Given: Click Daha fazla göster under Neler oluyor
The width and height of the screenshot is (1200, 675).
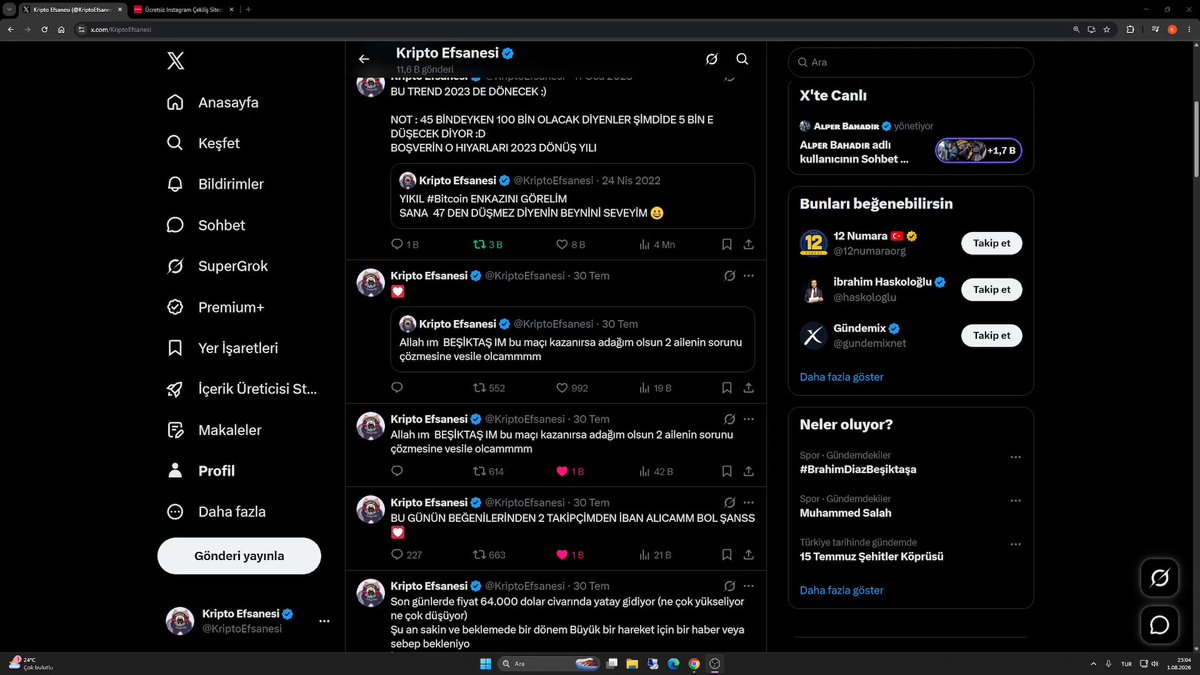Looking at the screenshot, I should (842, 590).
